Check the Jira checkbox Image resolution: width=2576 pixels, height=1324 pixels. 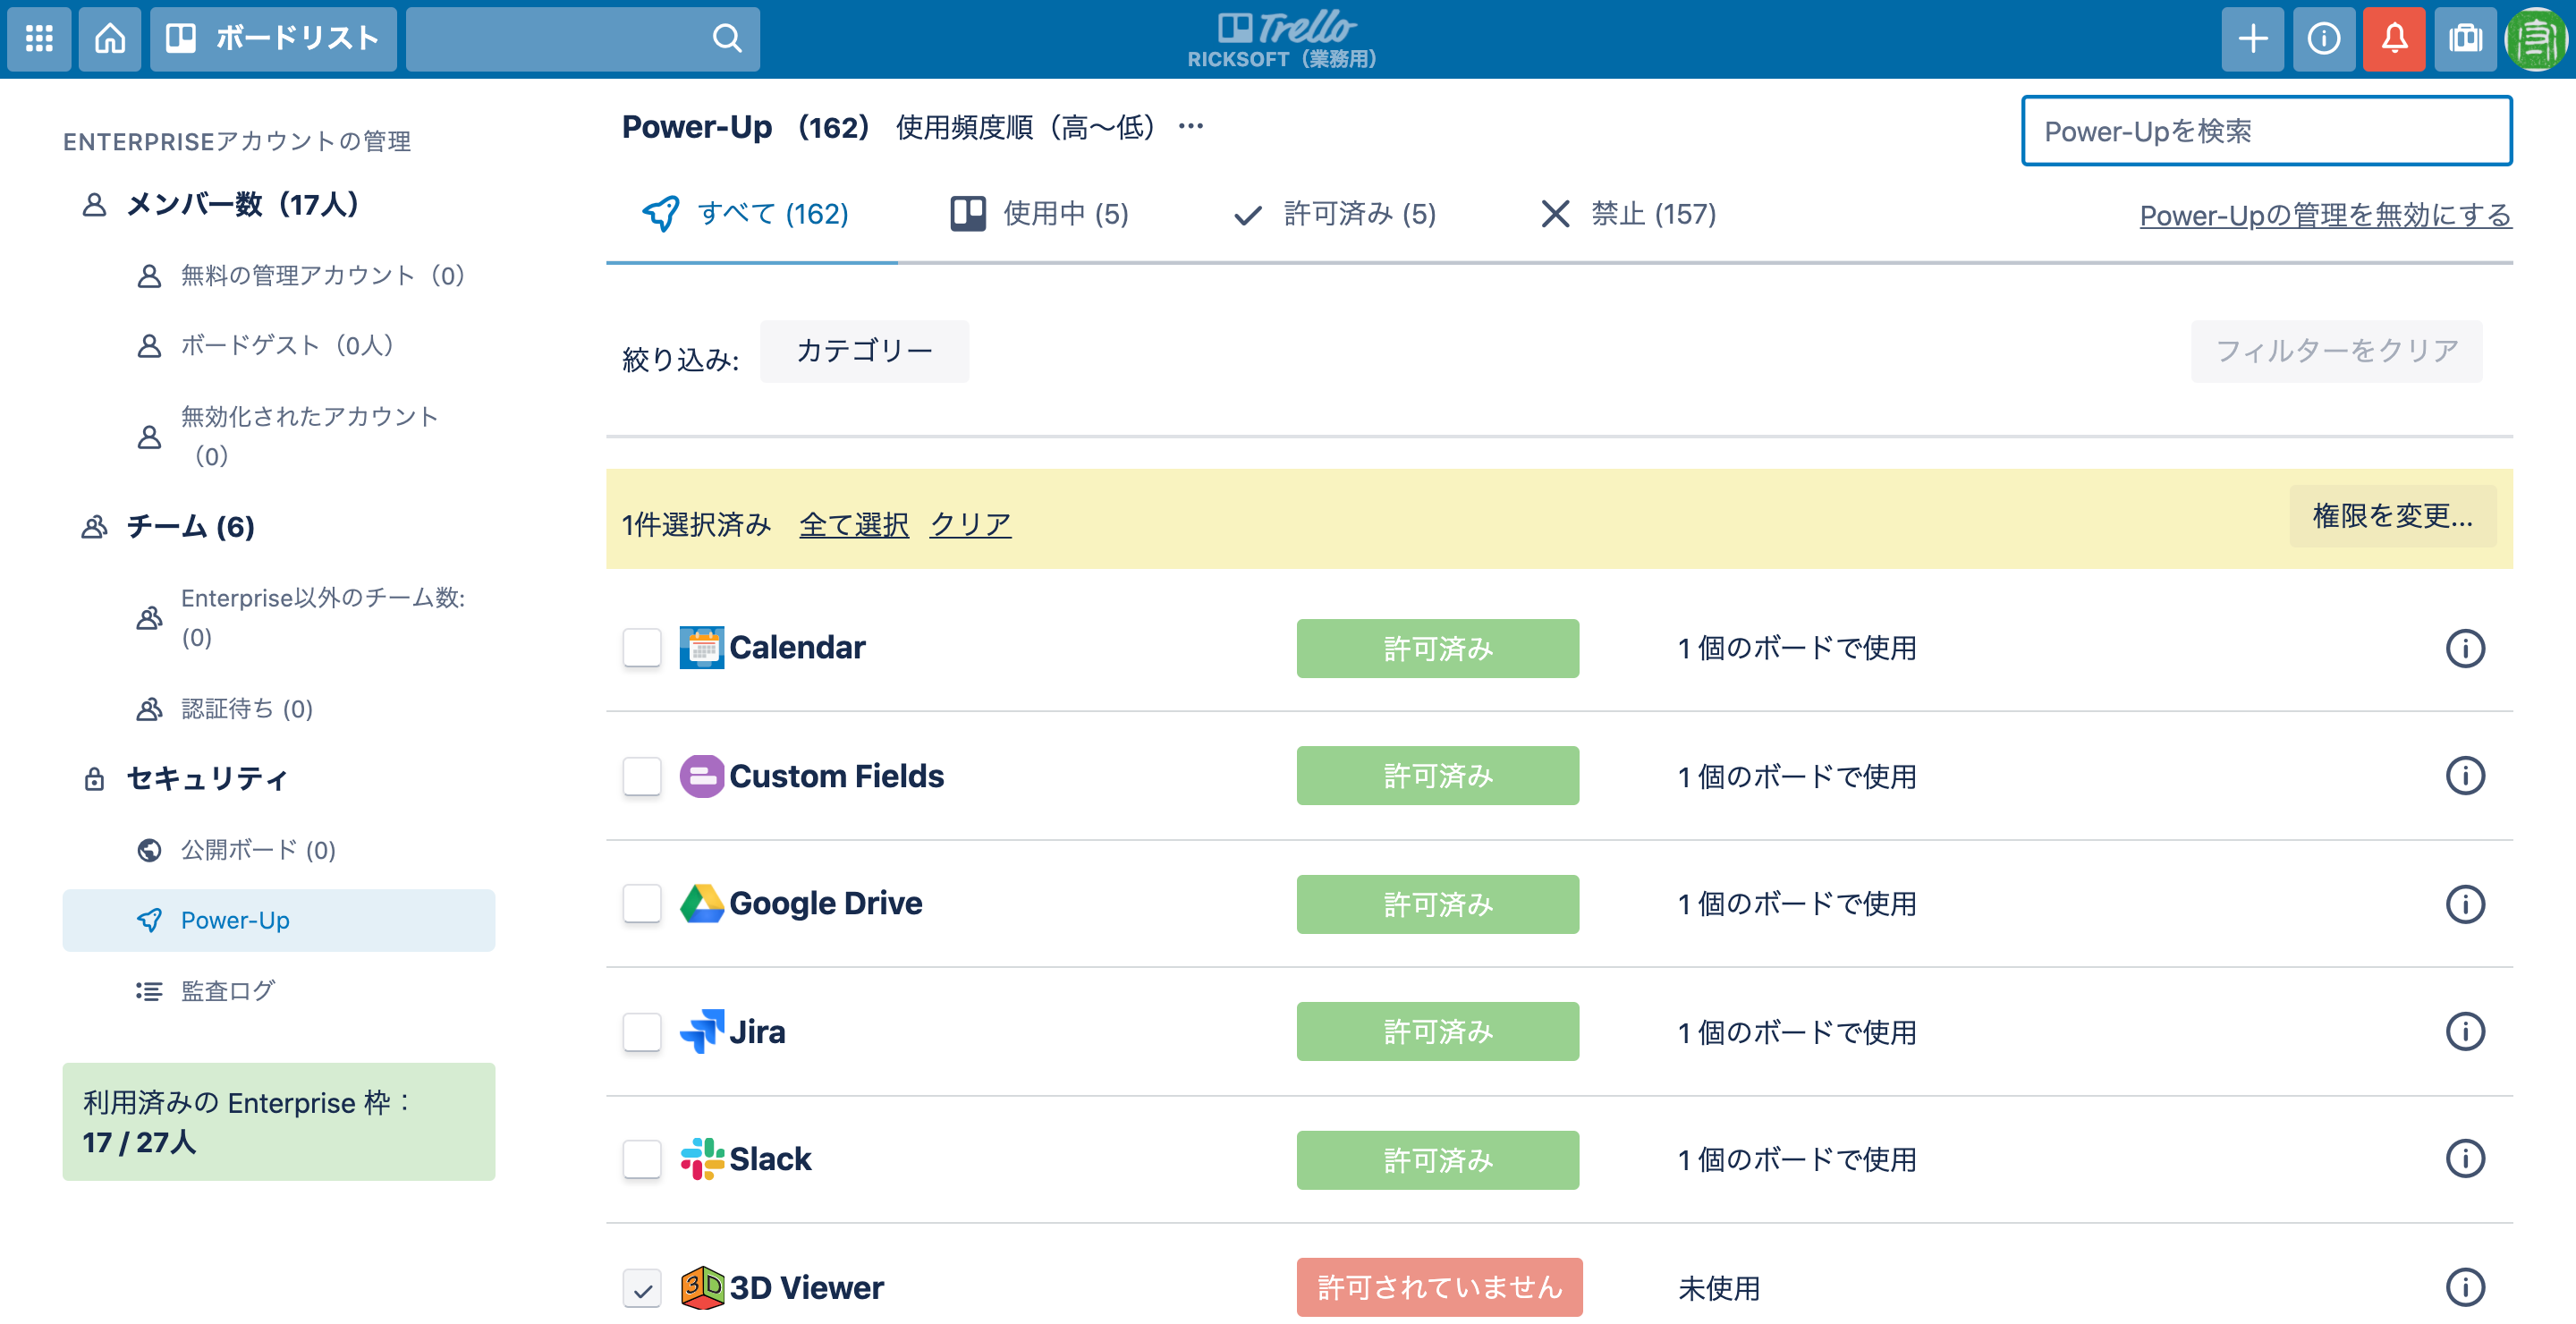coord(642,1032)
